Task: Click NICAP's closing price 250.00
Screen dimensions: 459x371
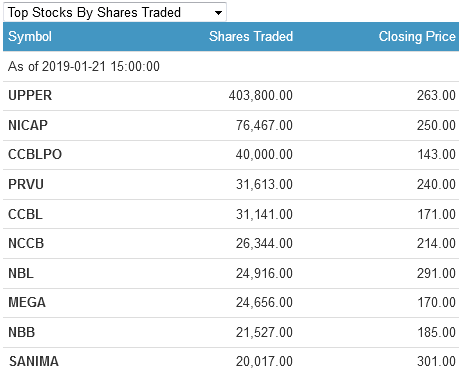Action: coord(436,125)
